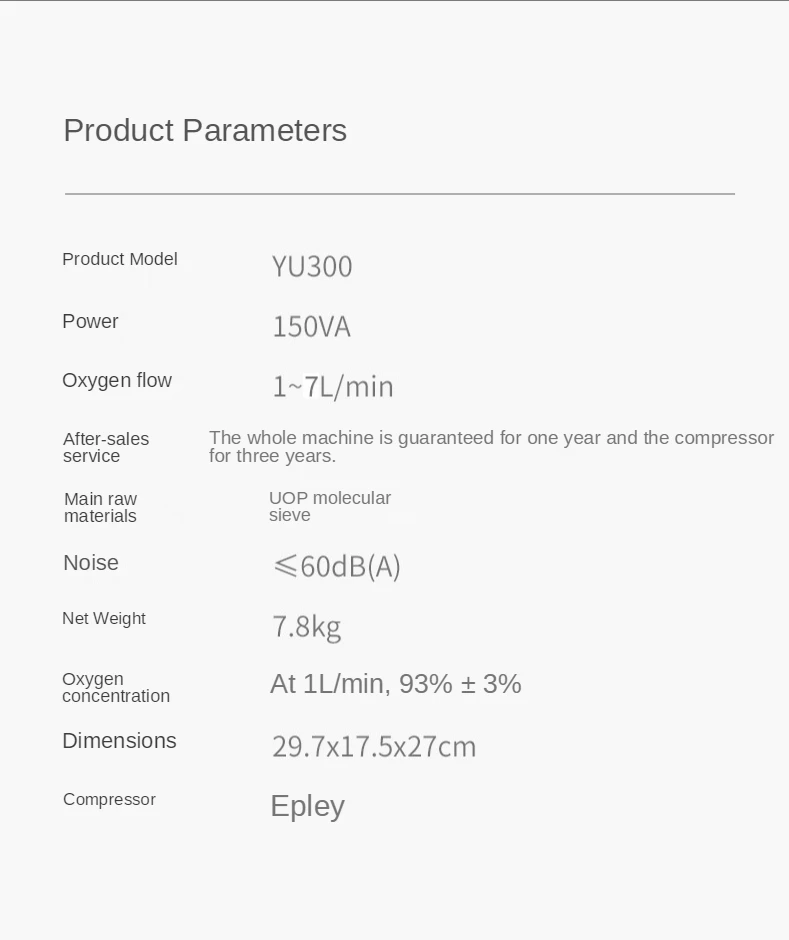Click the Product Model label

(x=120, y=259)
